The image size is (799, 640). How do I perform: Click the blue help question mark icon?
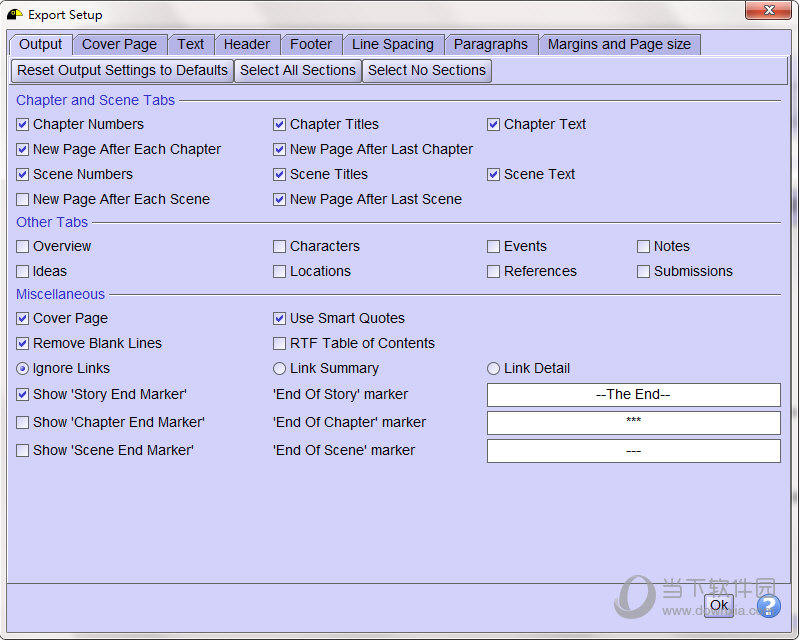768,606
